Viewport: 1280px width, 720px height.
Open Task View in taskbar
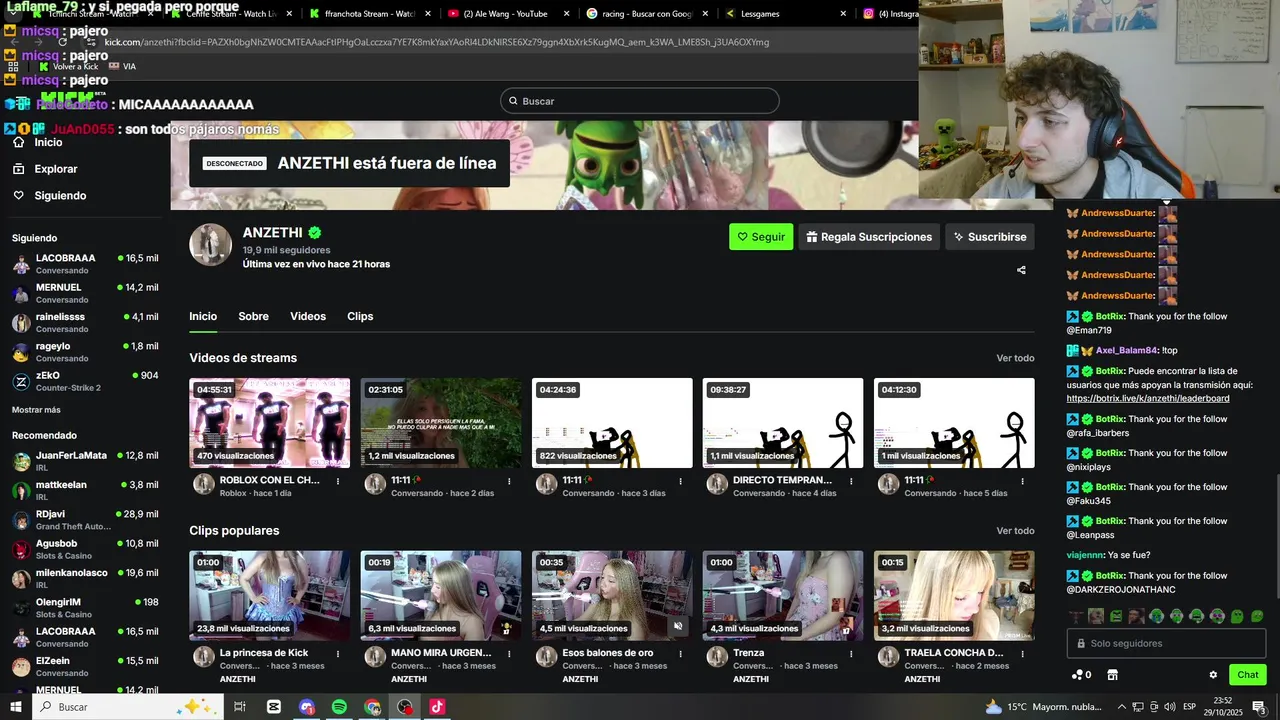pos(240,707)
